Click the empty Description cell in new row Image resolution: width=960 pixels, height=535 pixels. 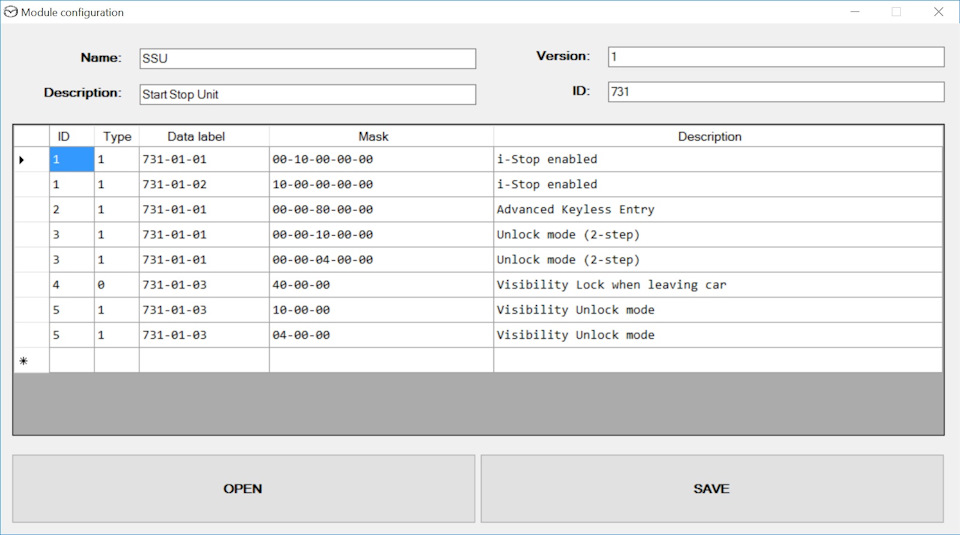[718, 361]
